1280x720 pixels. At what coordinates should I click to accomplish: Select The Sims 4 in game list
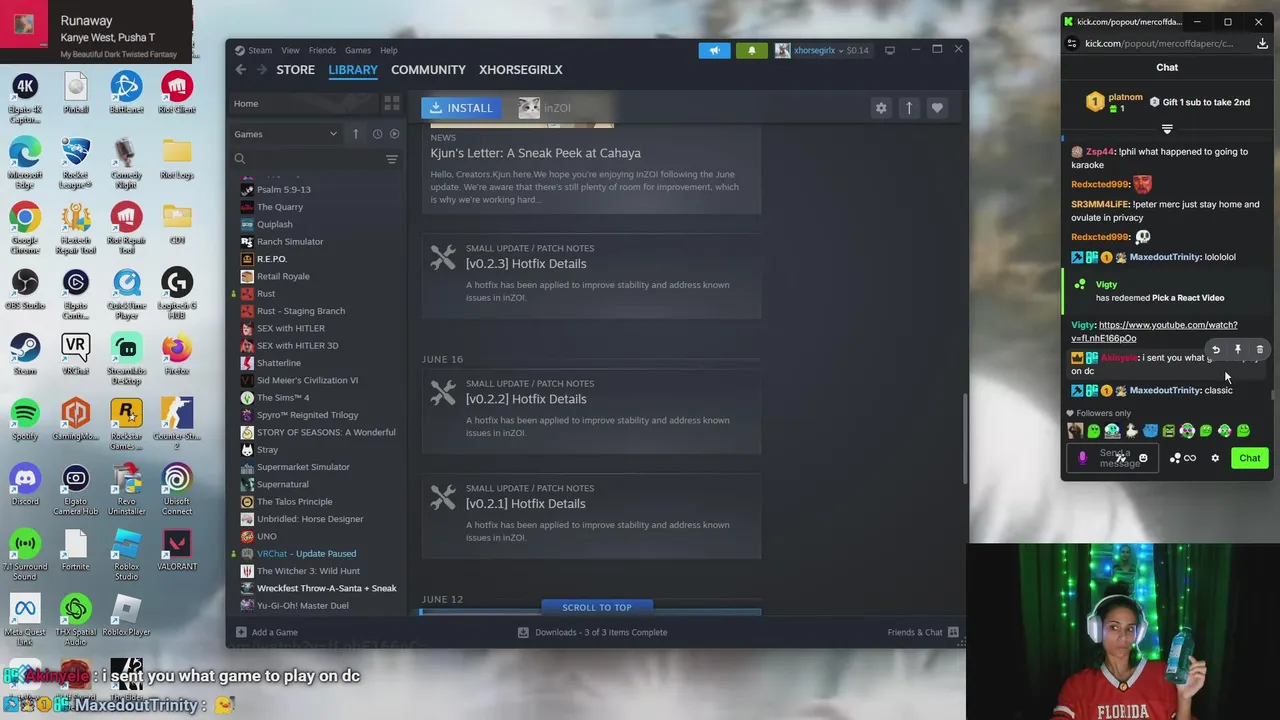click(x=283, y=397)
